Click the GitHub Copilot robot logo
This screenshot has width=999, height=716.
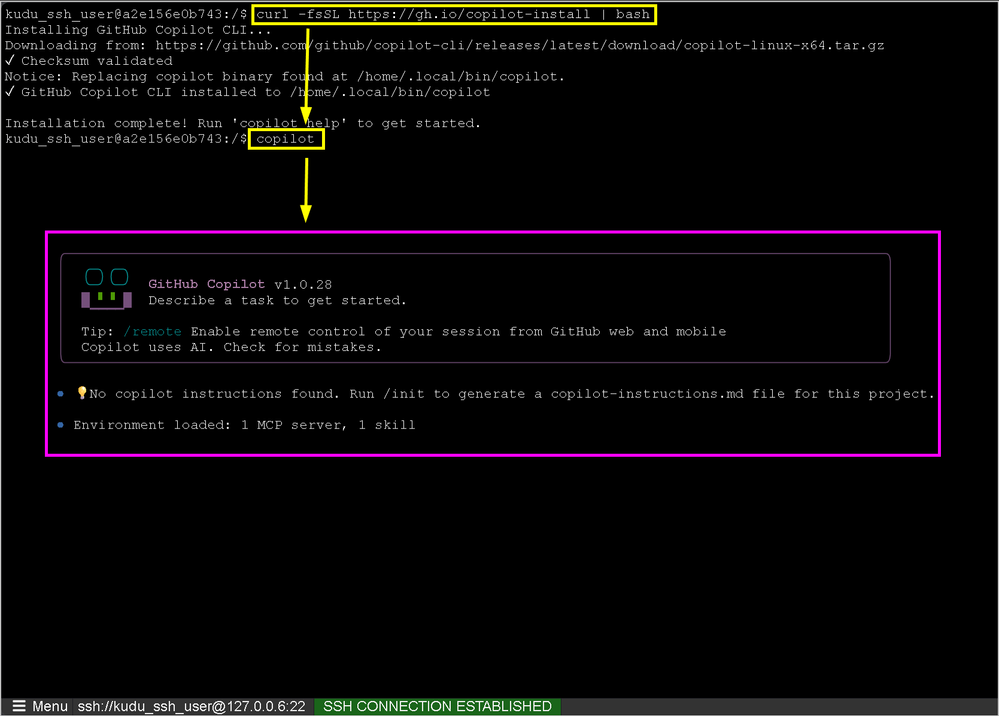coord(106,289)
